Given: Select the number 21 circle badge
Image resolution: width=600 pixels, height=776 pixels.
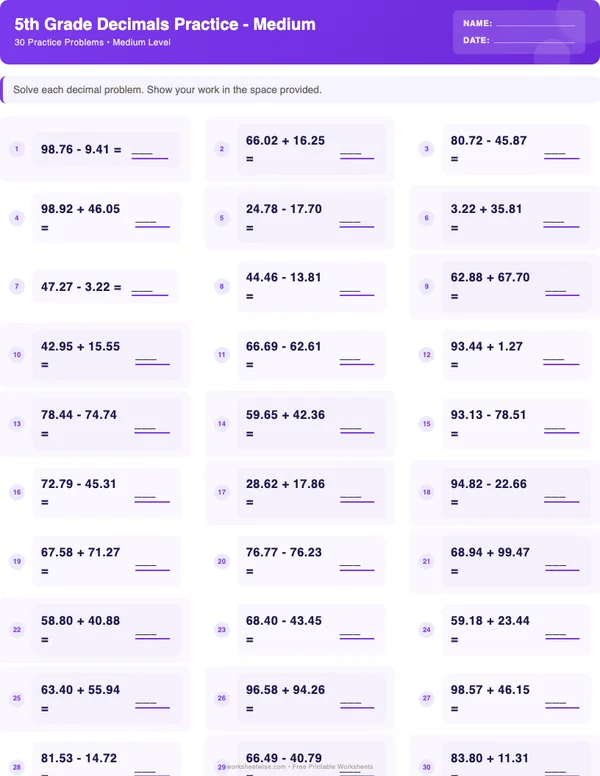Looking at the screenshot, I should (x=427, y=561).
